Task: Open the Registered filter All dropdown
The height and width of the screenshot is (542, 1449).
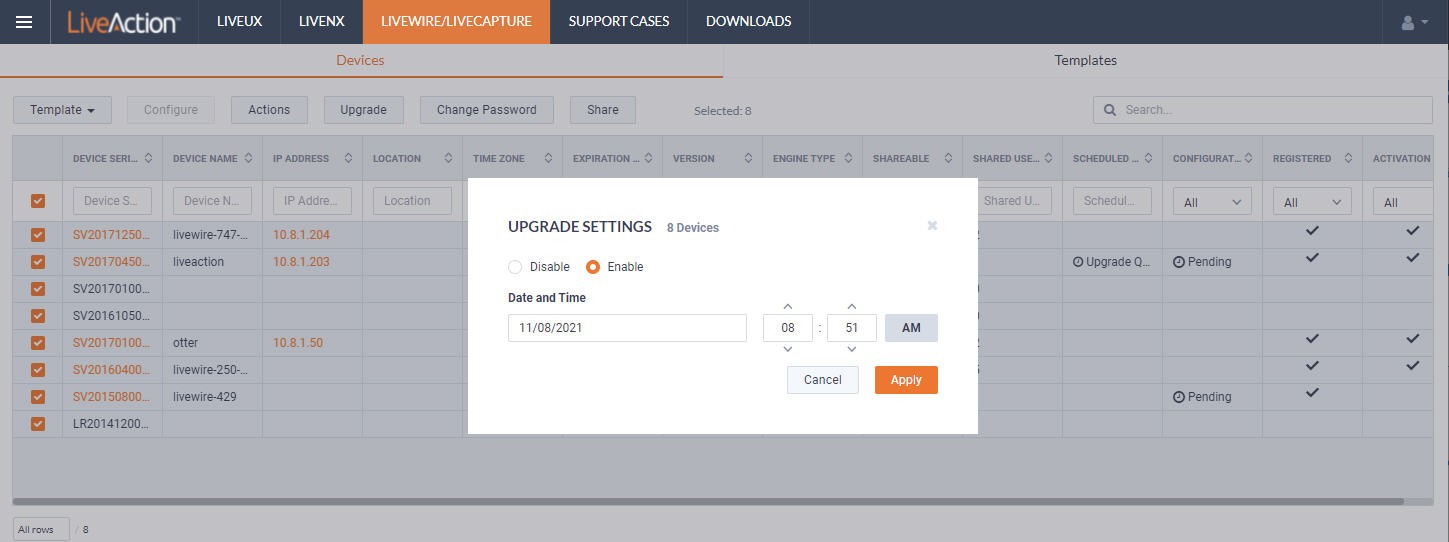Action: (x=1311, y=202)
